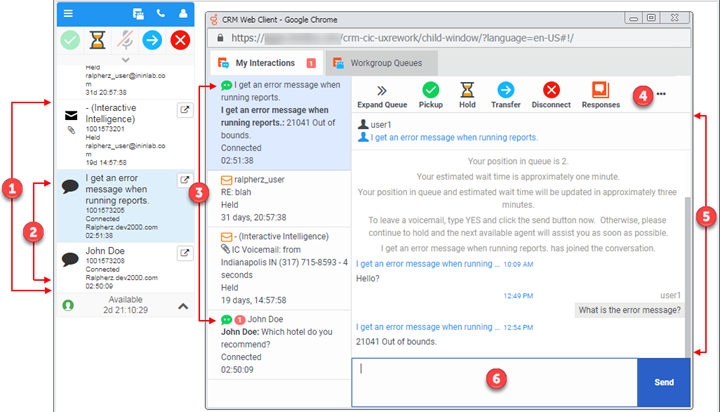Open the Responses library
720x412 pixels.
(600, 91)
